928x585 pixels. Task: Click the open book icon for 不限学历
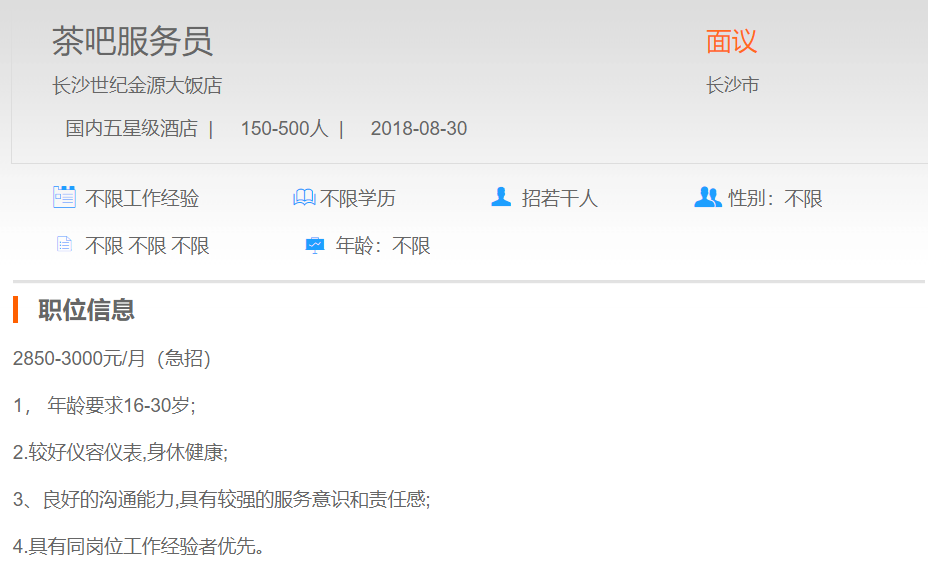click(x=304, y=198)
